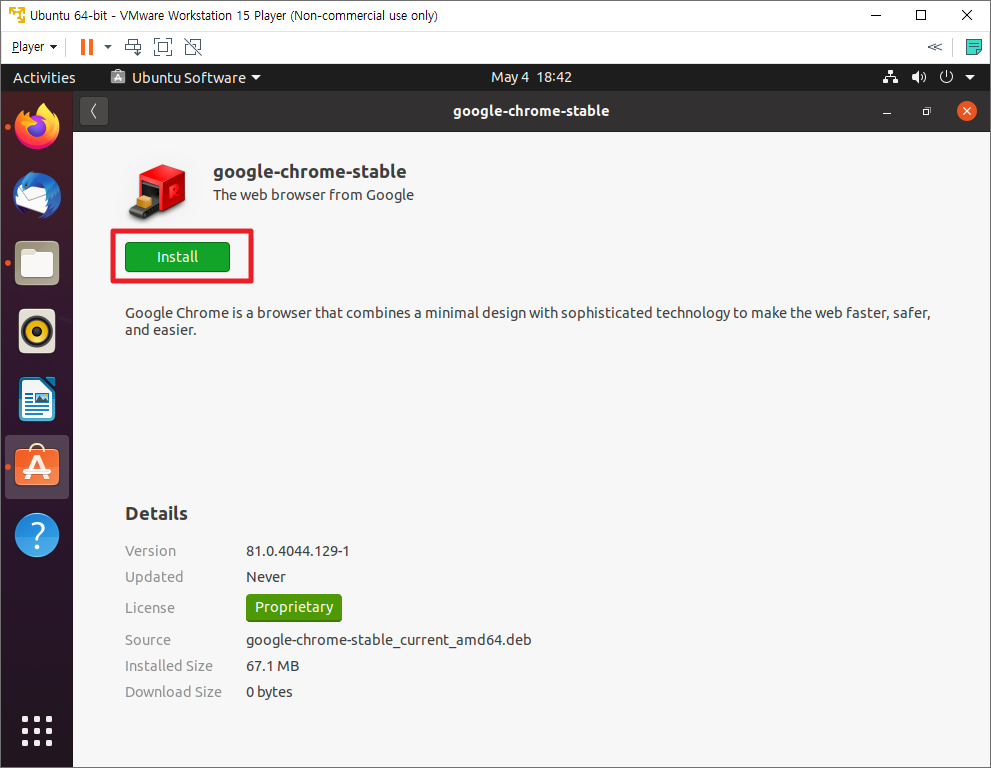991x768 pixels.
Task: Open the clock showing May 4 18:42
Action: coord(531,77)
